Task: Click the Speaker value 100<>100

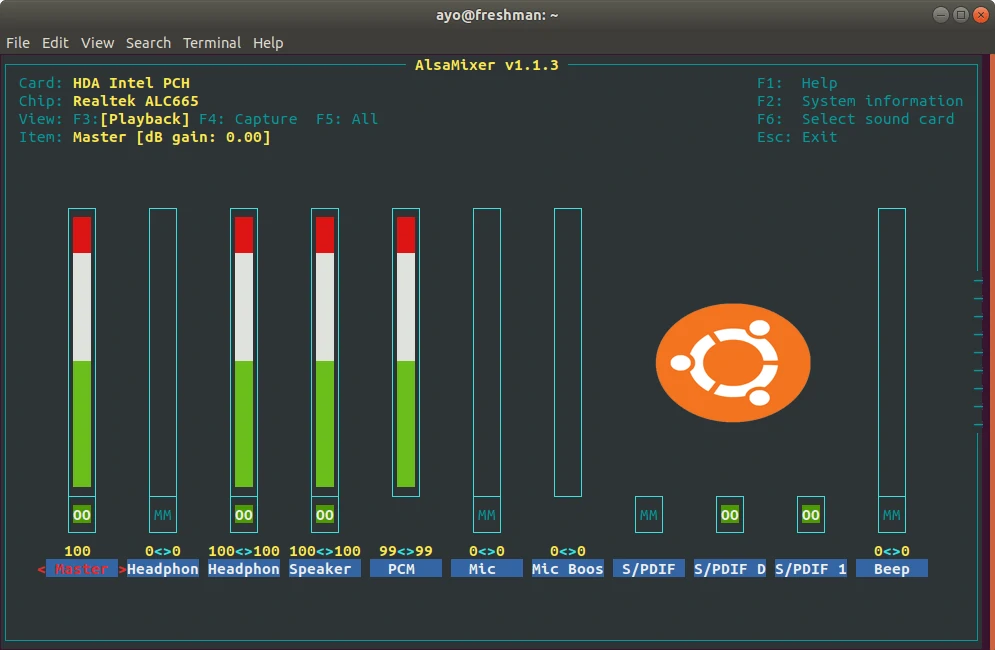Action: [324, 551]
